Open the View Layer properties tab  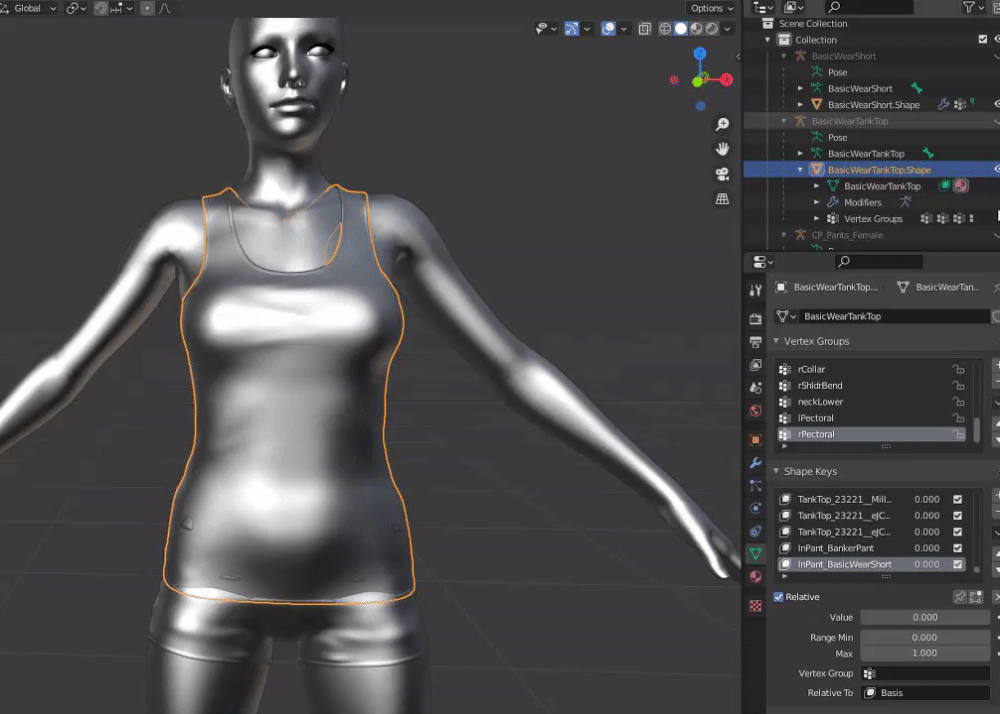point(756,365)
